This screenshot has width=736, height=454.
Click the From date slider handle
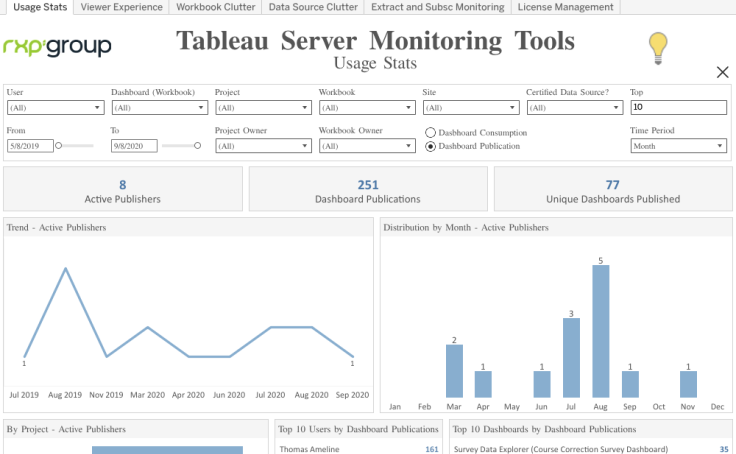point(59,146)
